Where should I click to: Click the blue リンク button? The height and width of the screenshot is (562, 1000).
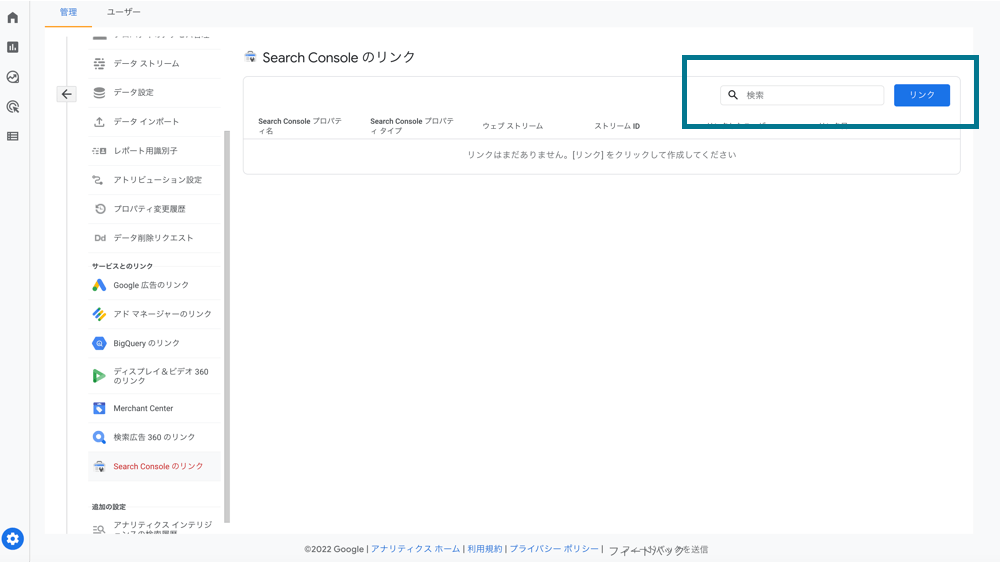(x=922, y=95)
